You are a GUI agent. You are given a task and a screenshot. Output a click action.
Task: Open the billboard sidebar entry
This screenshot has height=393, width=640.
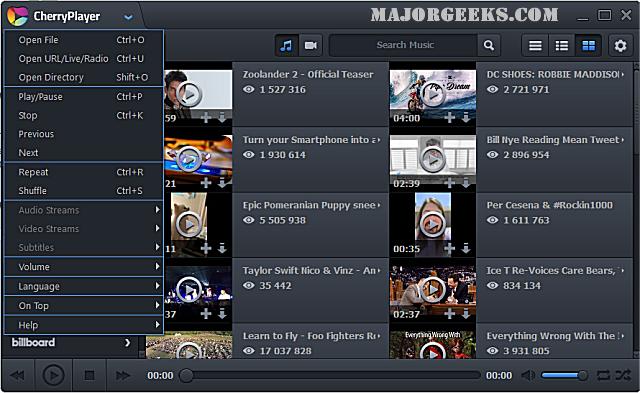[x=70, y=342]
